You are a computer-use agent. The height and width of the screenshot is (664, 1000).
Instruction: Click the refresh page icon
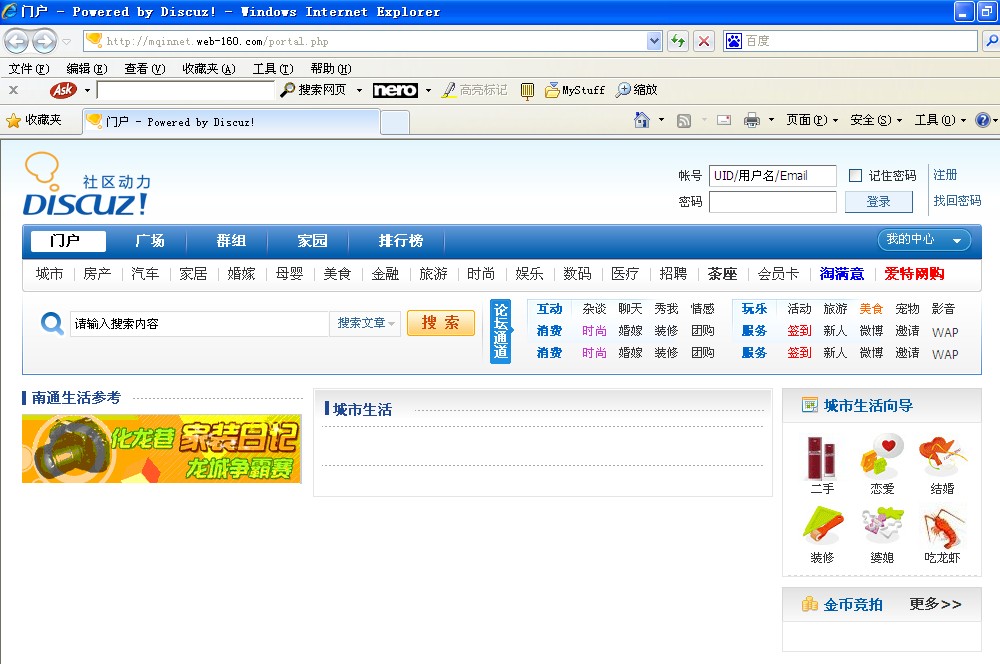click(x=678, y=41)
